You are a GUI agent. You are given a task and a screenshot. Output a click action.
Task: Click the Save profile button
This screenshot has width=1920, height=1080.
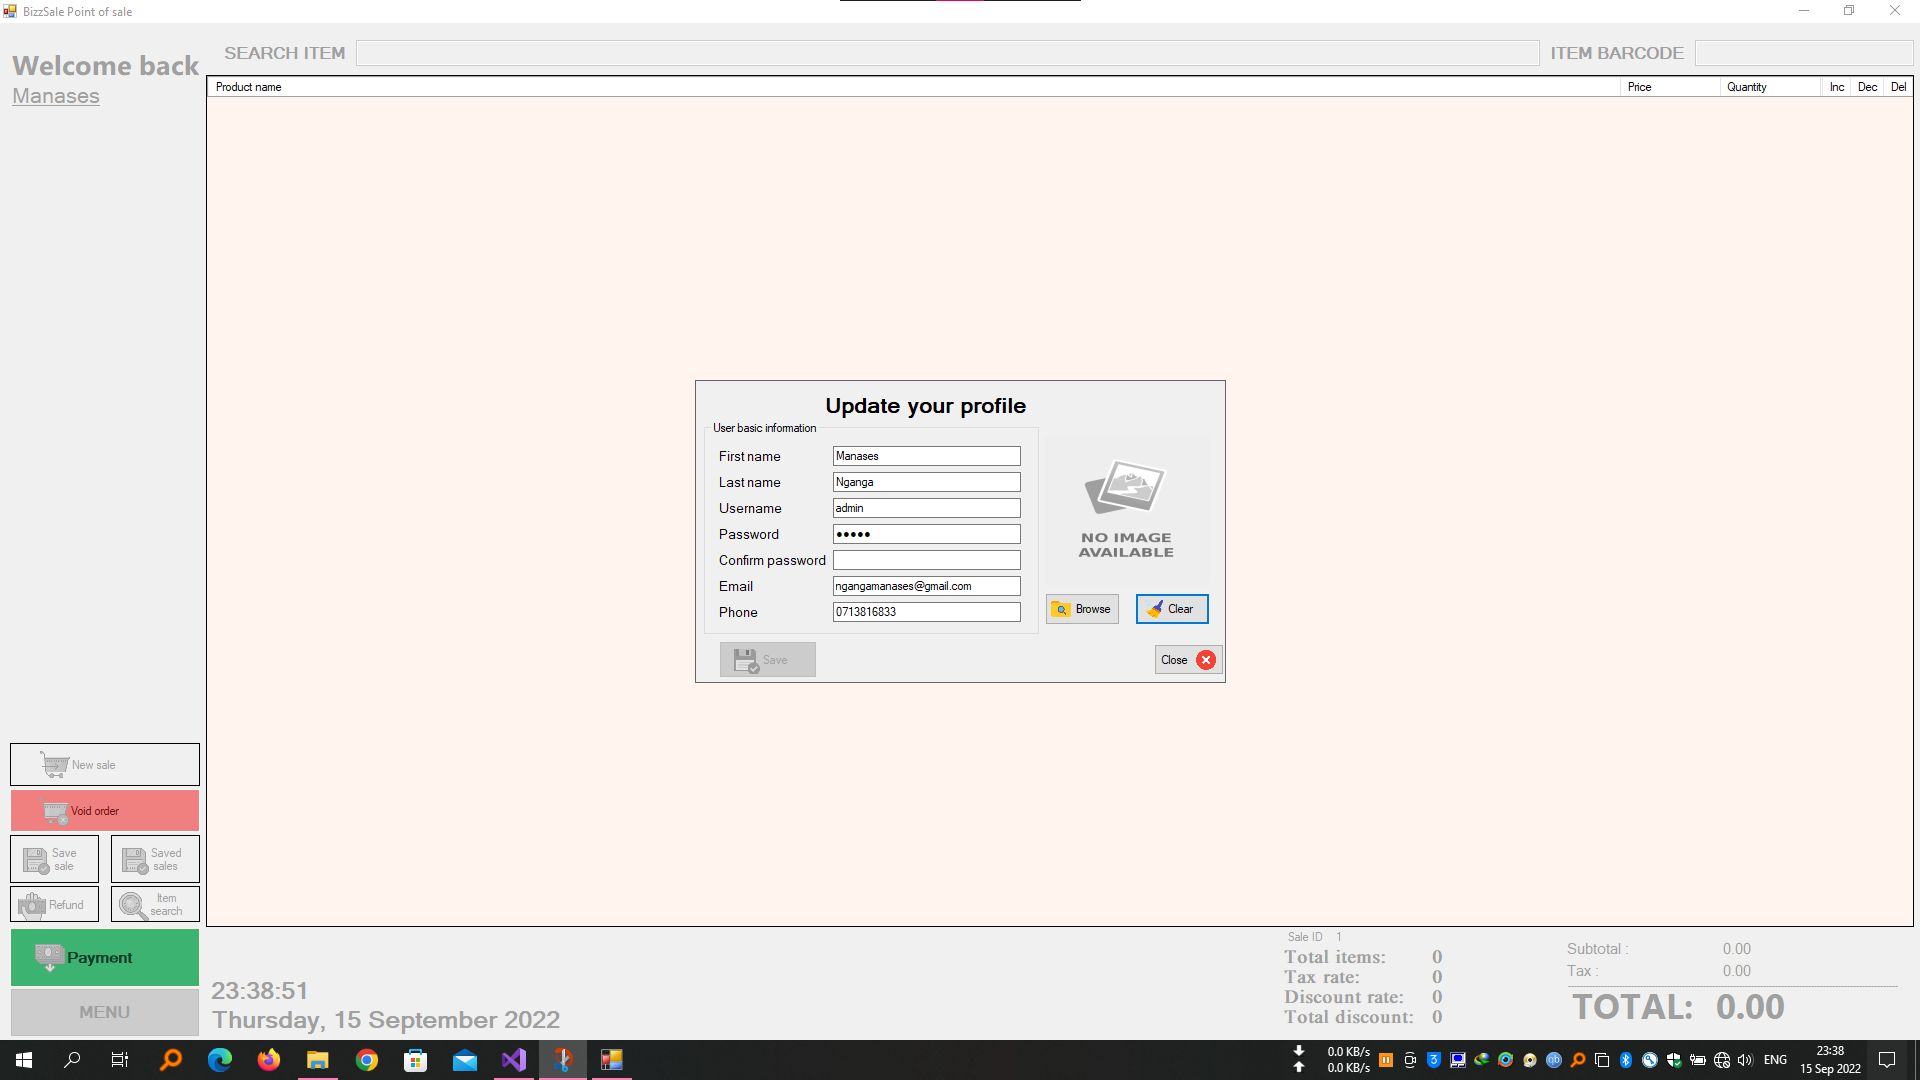coord(767,660)
